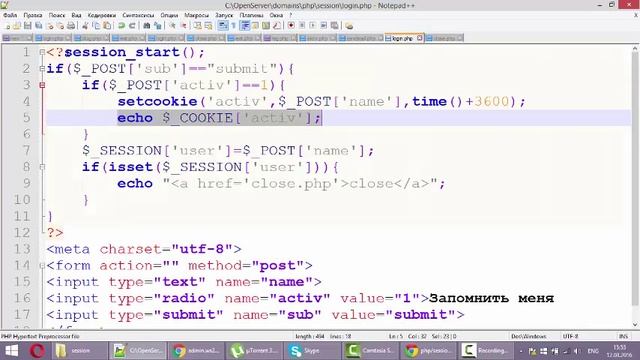Image resolution: width=640 pixels, height=360 pixels.
Task: Open session folder taskbar item
Action: click(x=79, y=351)
